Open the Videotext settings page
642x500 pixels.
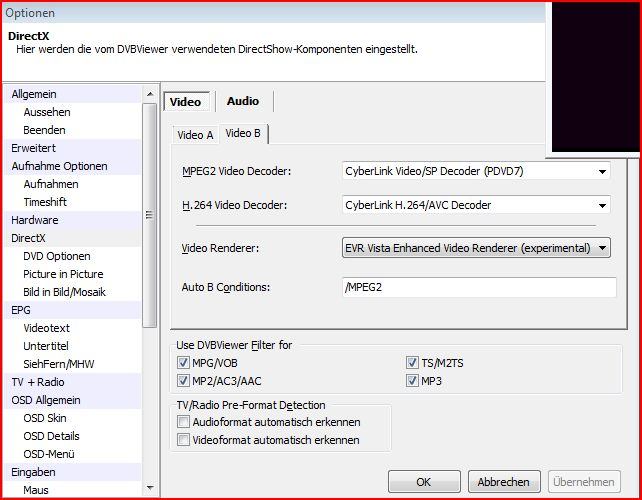[x=73, y=328]
